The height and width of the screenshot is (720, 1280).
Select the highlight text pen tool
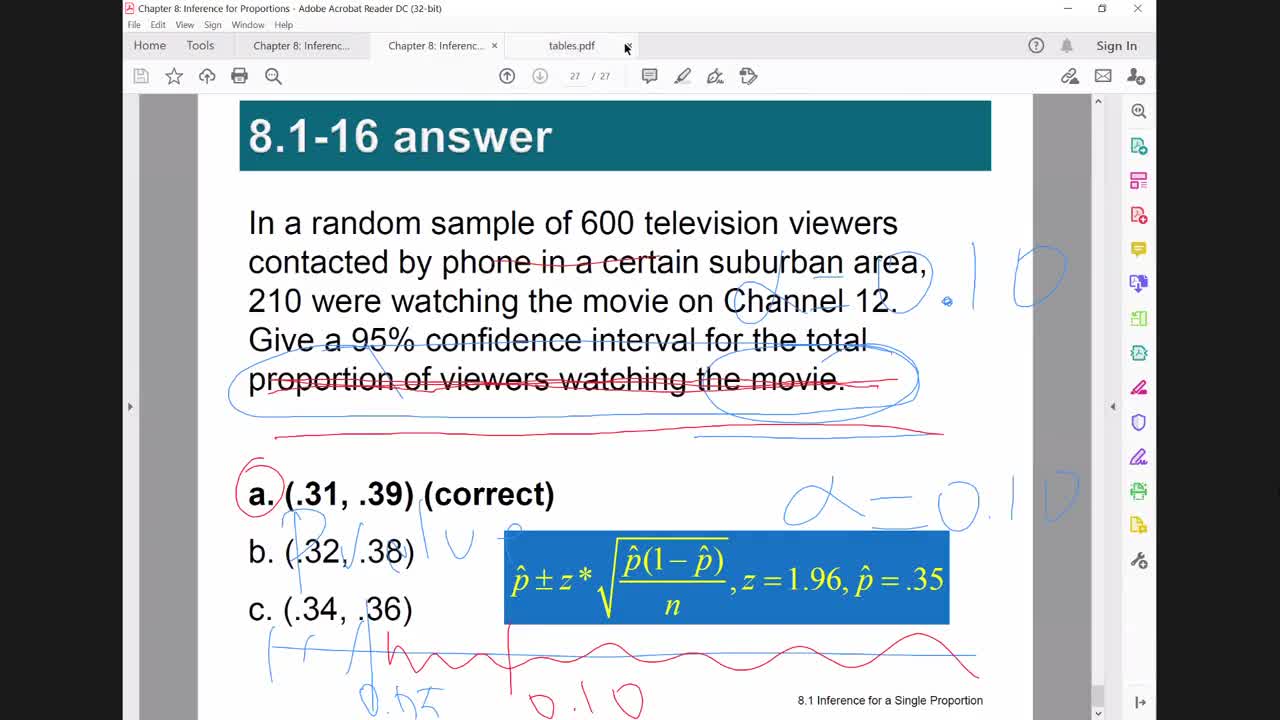pyautogui.click(x=683, y=76)
